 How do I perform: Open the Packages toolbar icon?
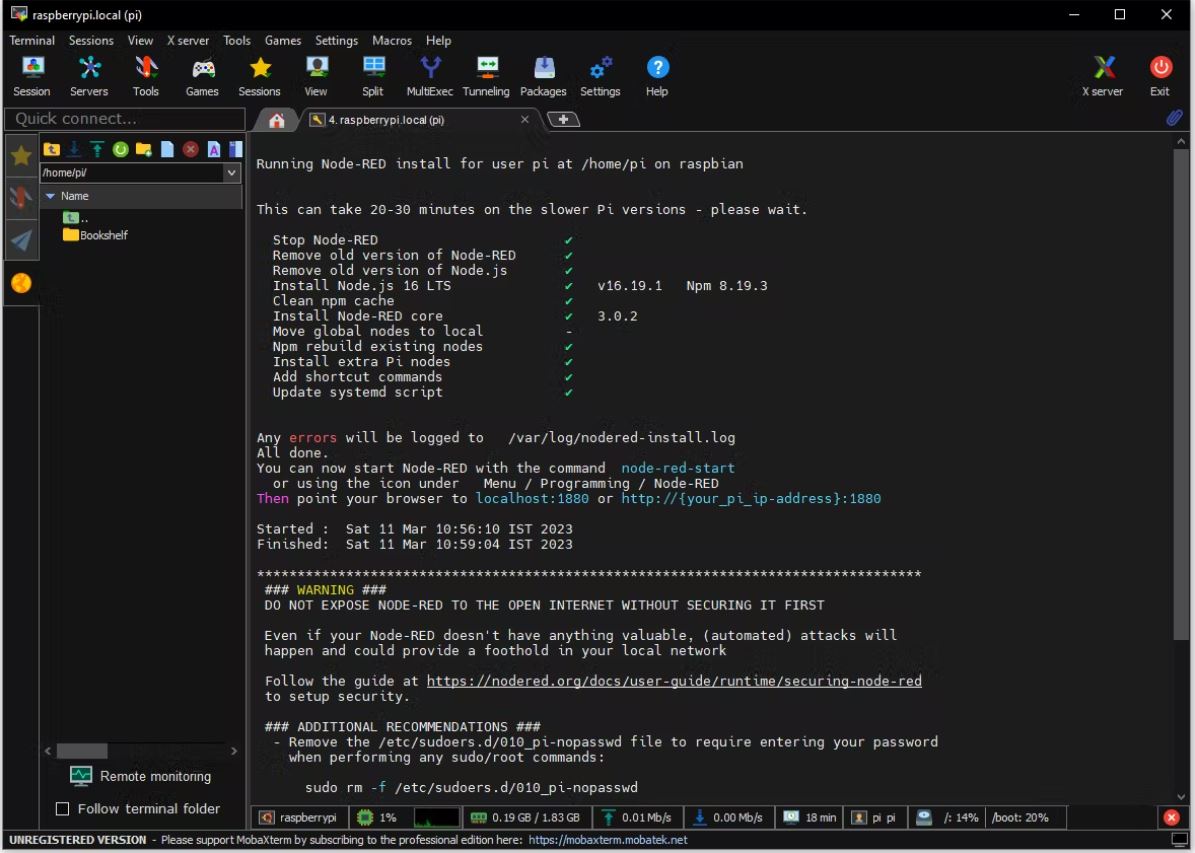(543, 76)
